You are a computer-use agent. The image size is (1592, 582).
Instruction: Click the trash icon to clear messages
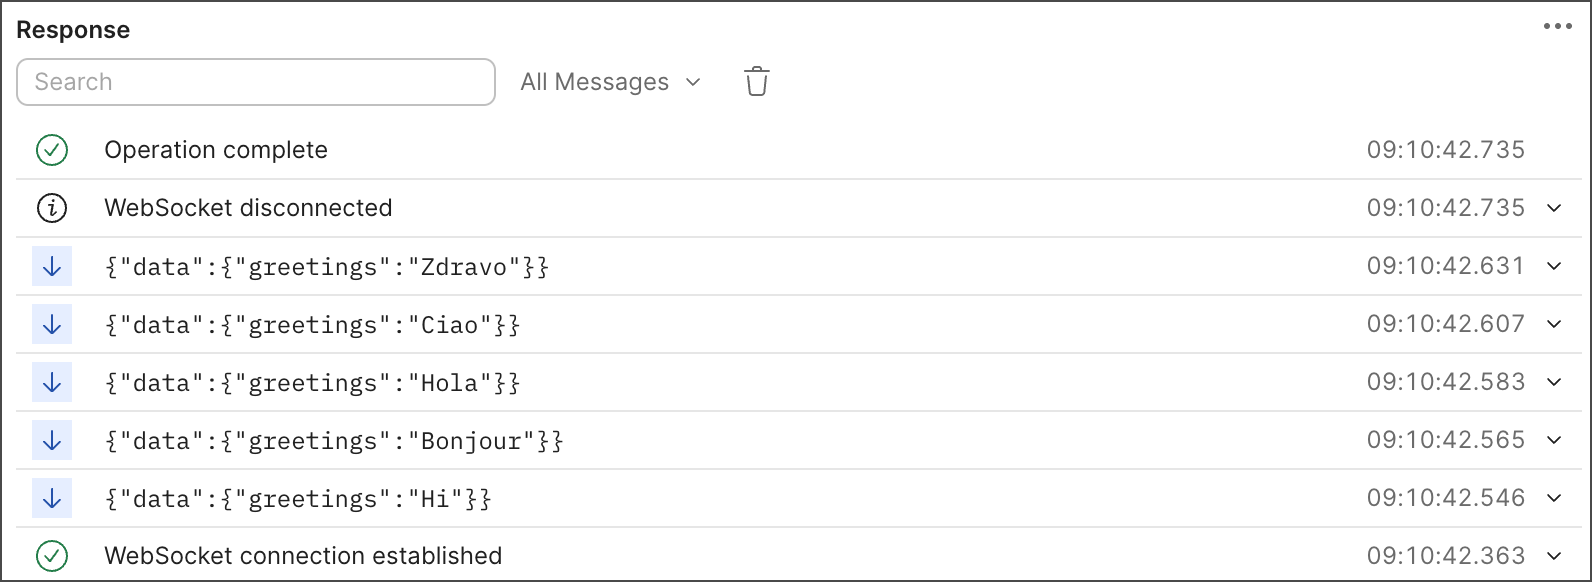tap(757, 81)
